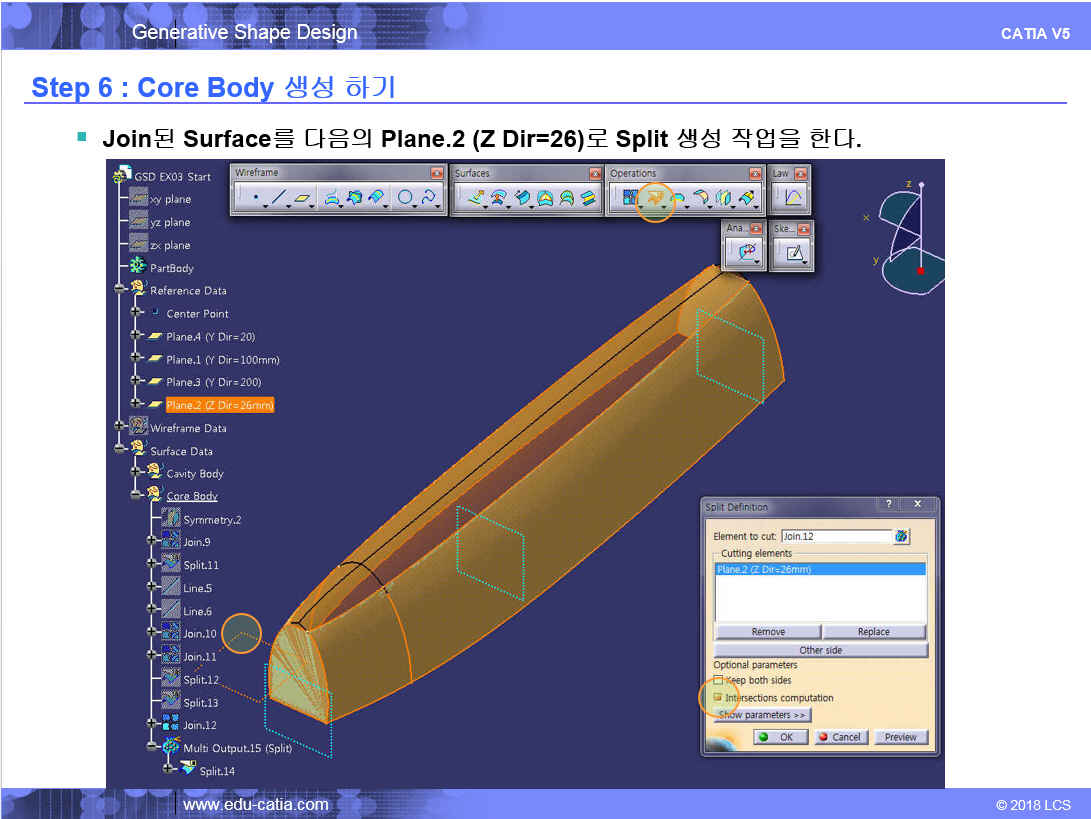Click the Element to cut field

point(835,537)
